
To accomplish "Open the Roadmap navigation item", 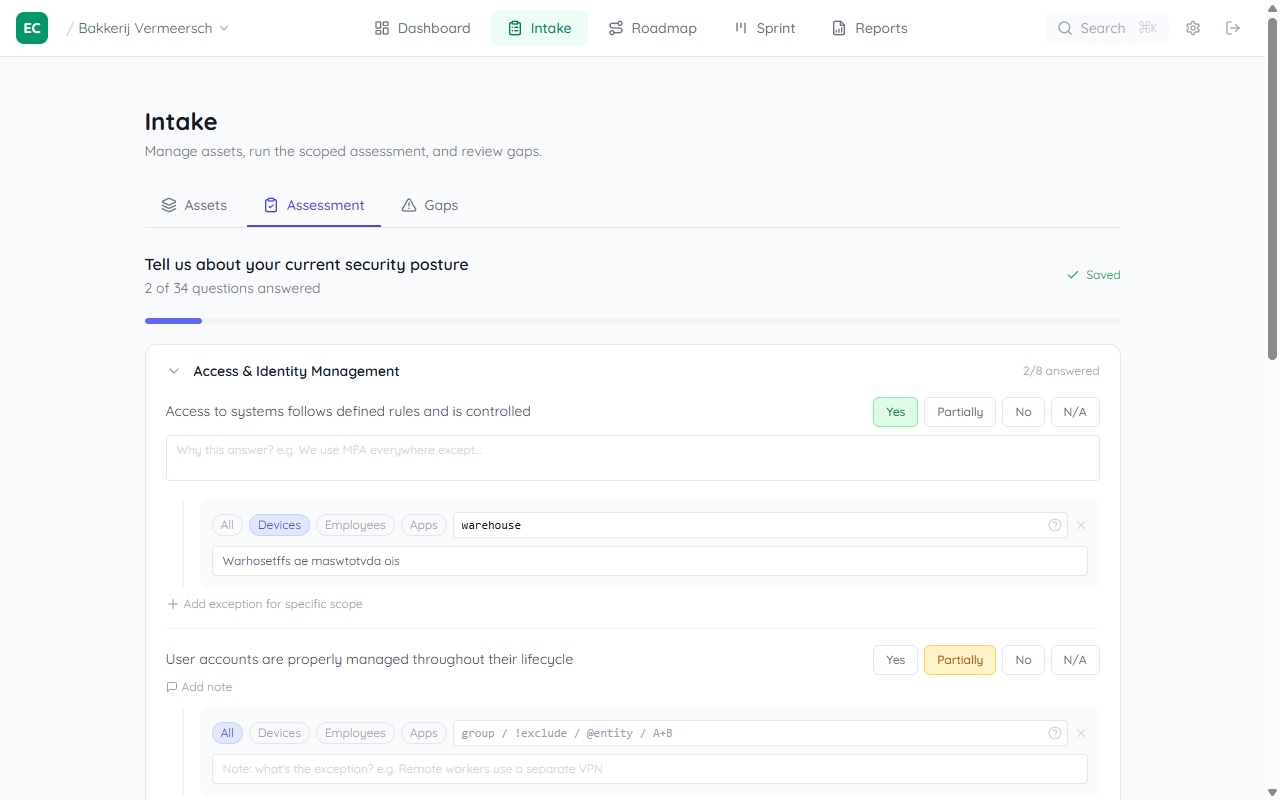I will tap(653, 28).
